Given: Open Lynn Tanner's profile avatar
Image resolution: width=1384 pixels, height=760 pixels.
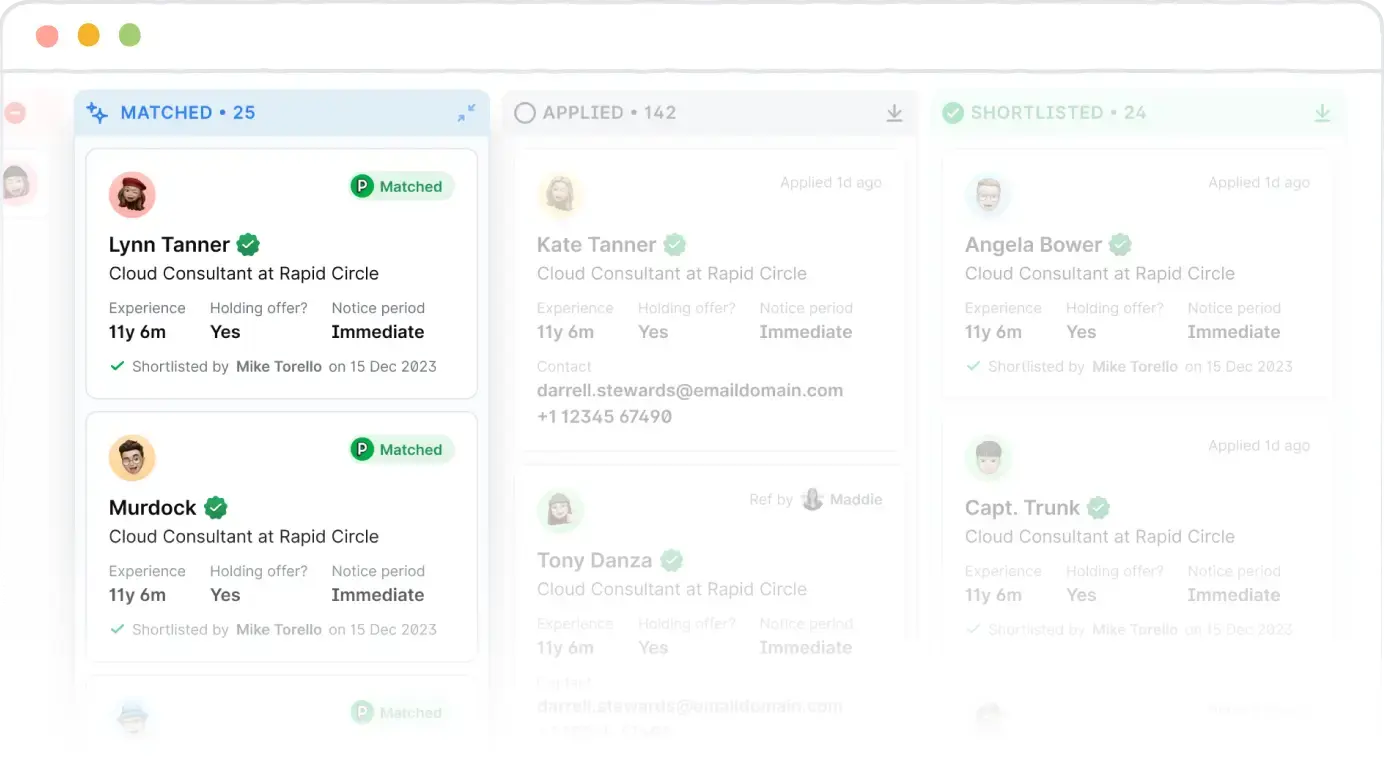Looking at the screenshot, I should coord(133,194).
